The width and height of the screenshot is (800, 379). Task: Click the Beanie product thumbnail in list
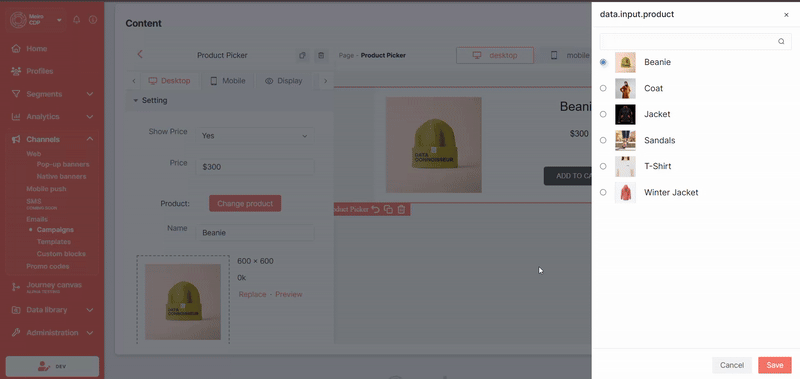click(625, 62)
